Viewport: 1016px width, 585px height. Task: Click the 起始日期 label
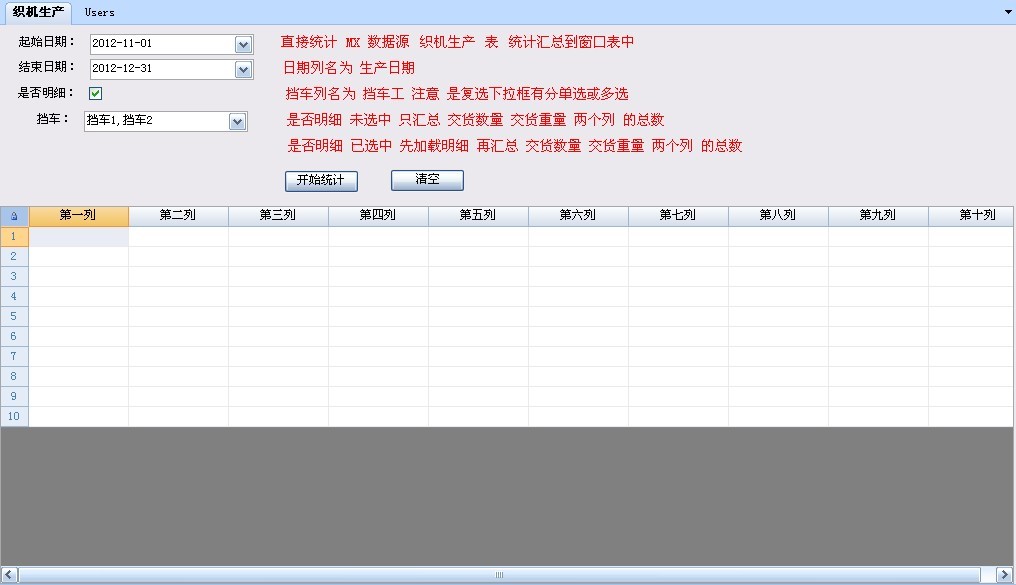click(x=46, y=42)
